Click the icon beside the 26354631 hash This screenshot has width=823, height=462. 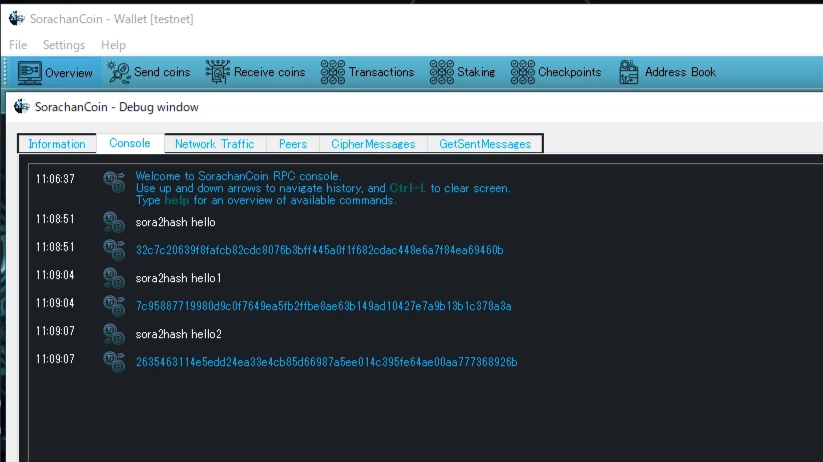click(x=114, y=362)
